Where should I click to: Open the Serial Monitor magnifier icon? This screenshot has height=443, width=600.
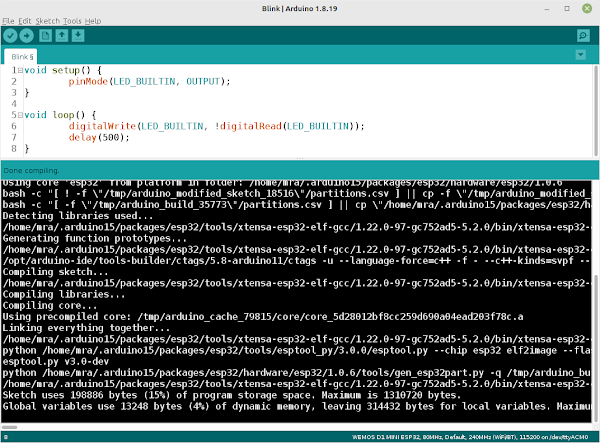point(583,36)
